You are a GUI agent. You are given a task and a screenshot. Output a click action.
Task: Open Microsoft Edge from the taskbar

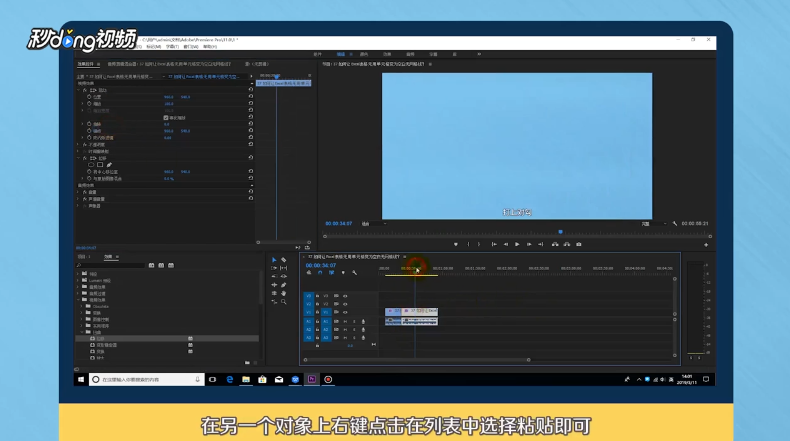230,380
